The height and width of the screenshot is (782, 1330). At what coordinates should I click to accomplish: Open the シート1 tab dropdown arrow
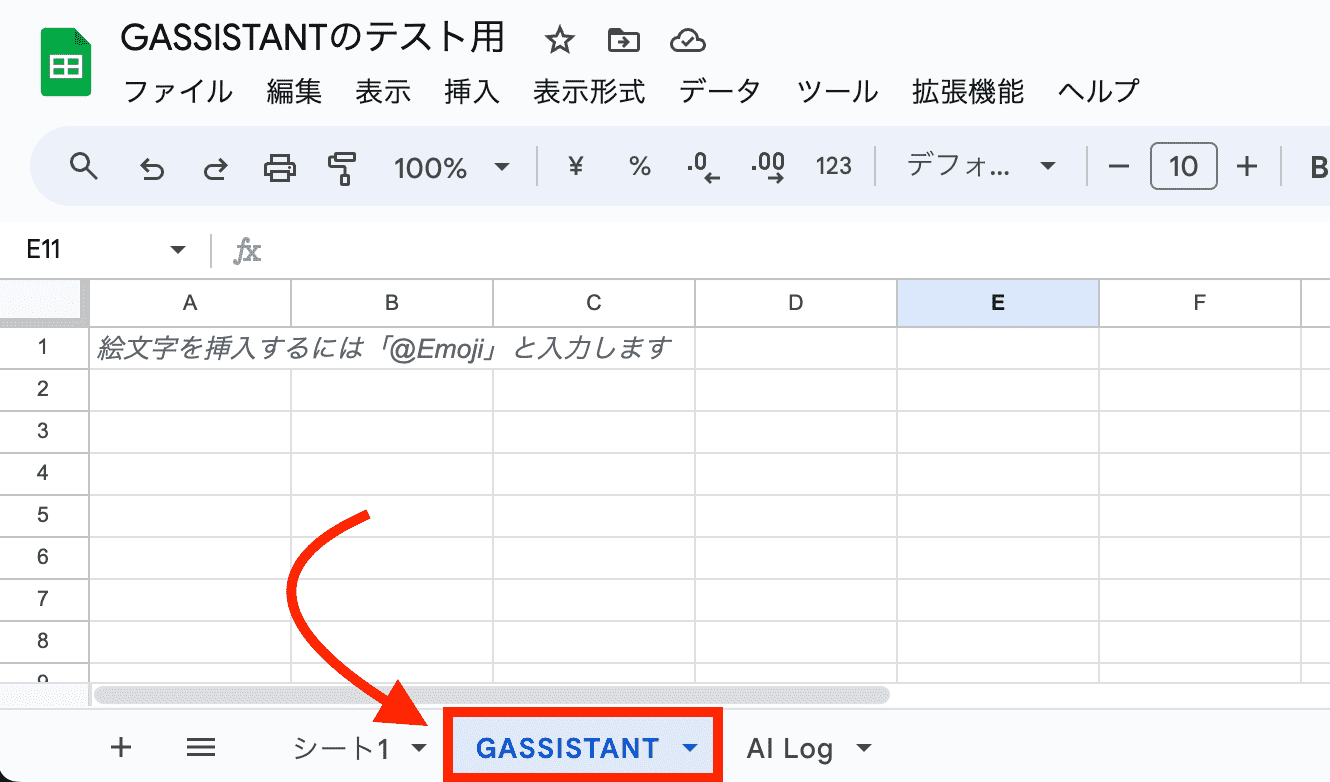[419, 748]
